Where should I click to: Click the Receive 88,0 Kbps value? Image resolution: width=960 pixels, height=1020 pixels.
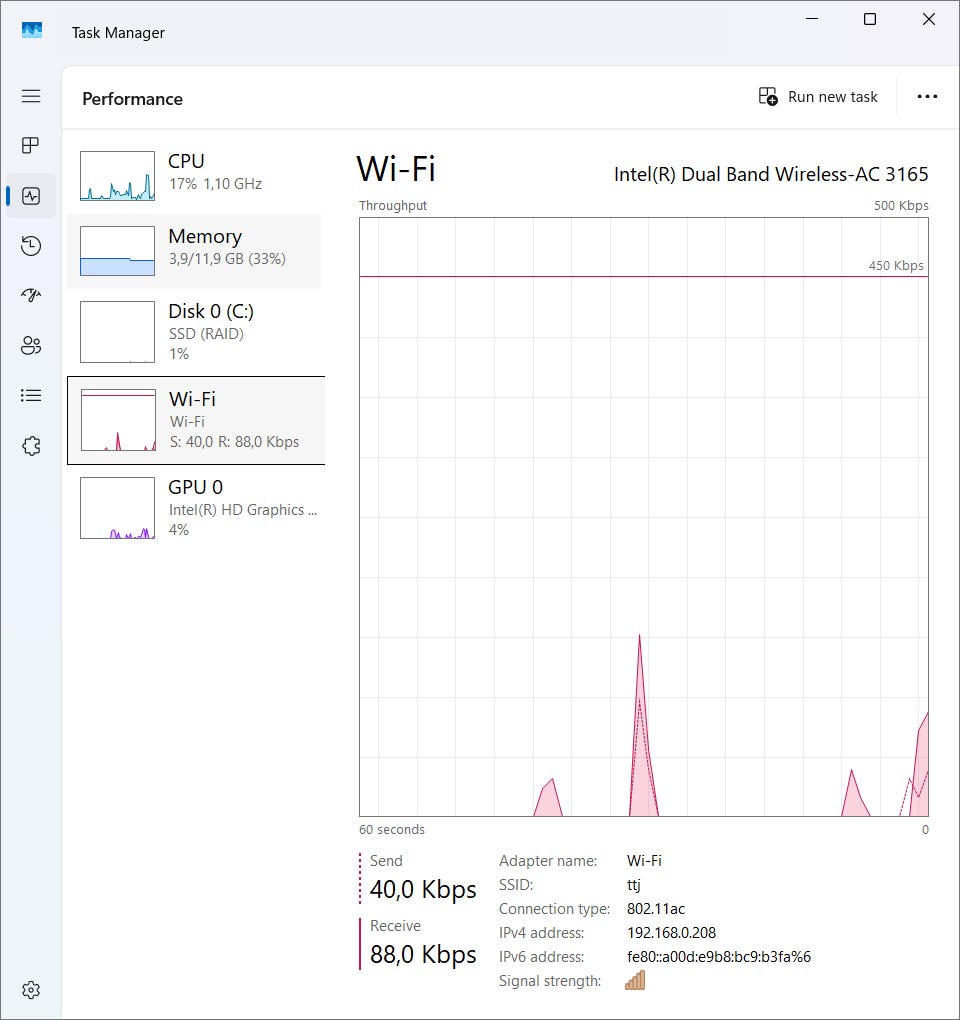tap(423, 954)
